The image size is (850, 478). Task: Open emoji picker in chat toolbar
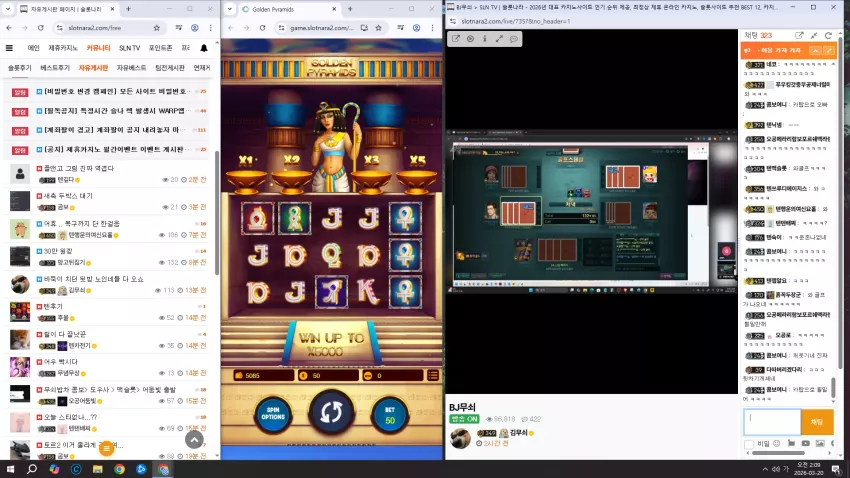click(x=776, y=443)
